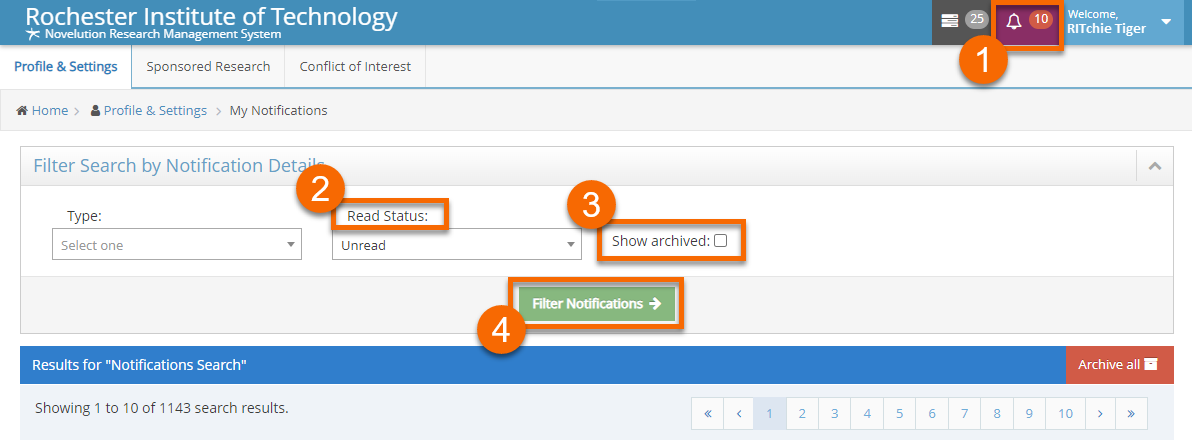
Task: Select the Profile & Settings tab
Action: pyautogui.click(x=66, y=67)
